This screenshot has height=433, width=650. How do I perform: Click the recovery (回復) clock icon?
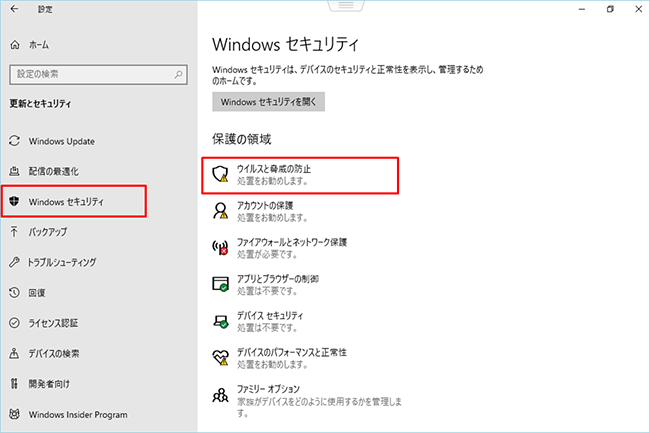[15, 293]
